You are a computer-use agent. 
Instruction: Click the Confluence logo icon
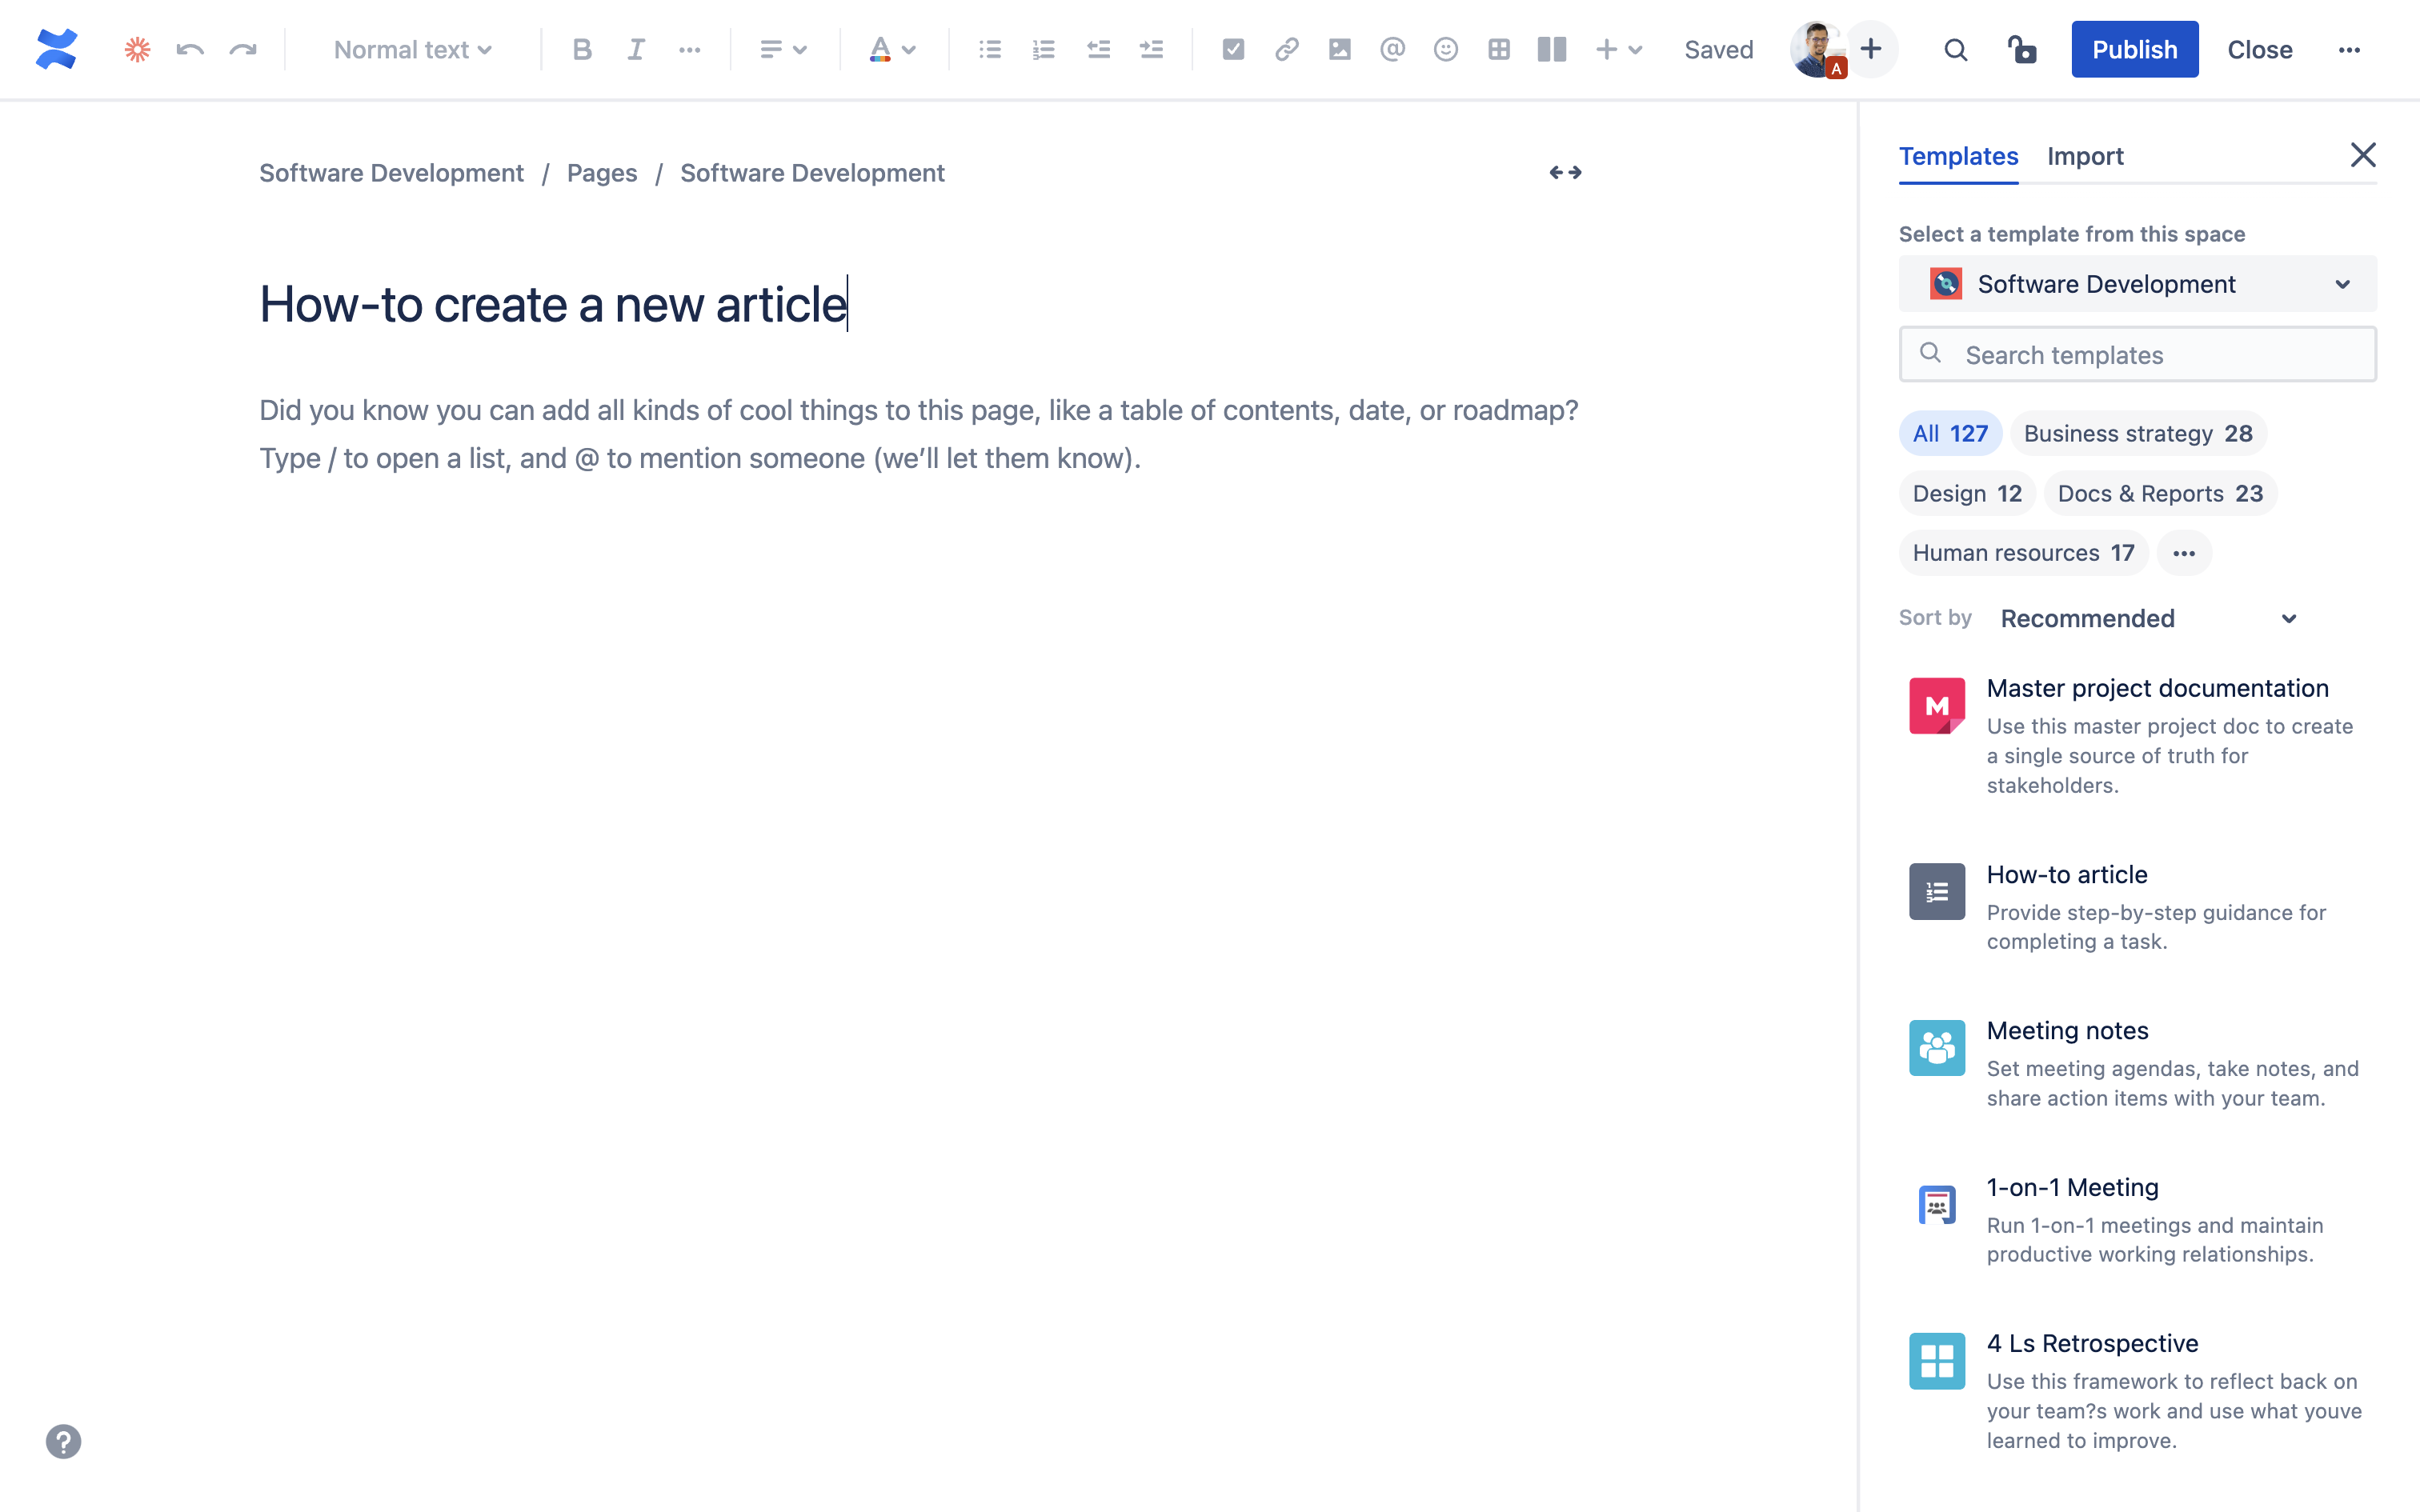click(x=56, y=49)
